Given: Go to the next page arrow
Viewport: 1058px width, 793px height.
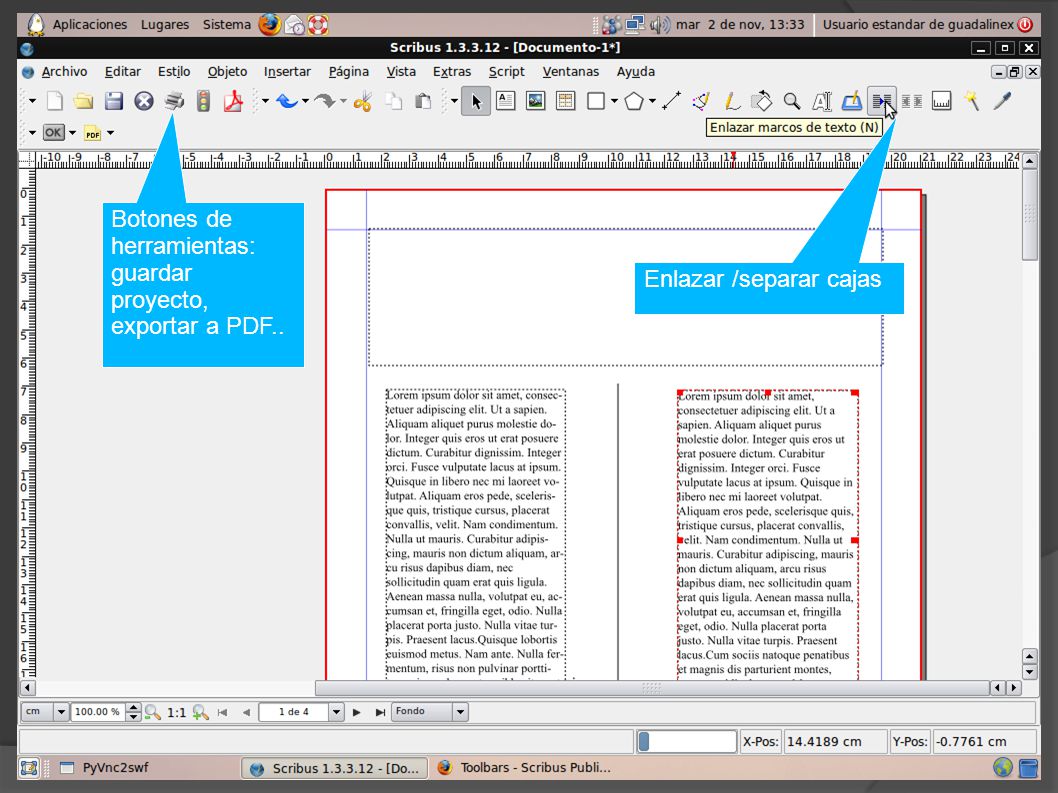Looking at the screenshot, I should [x=356, y=712].
